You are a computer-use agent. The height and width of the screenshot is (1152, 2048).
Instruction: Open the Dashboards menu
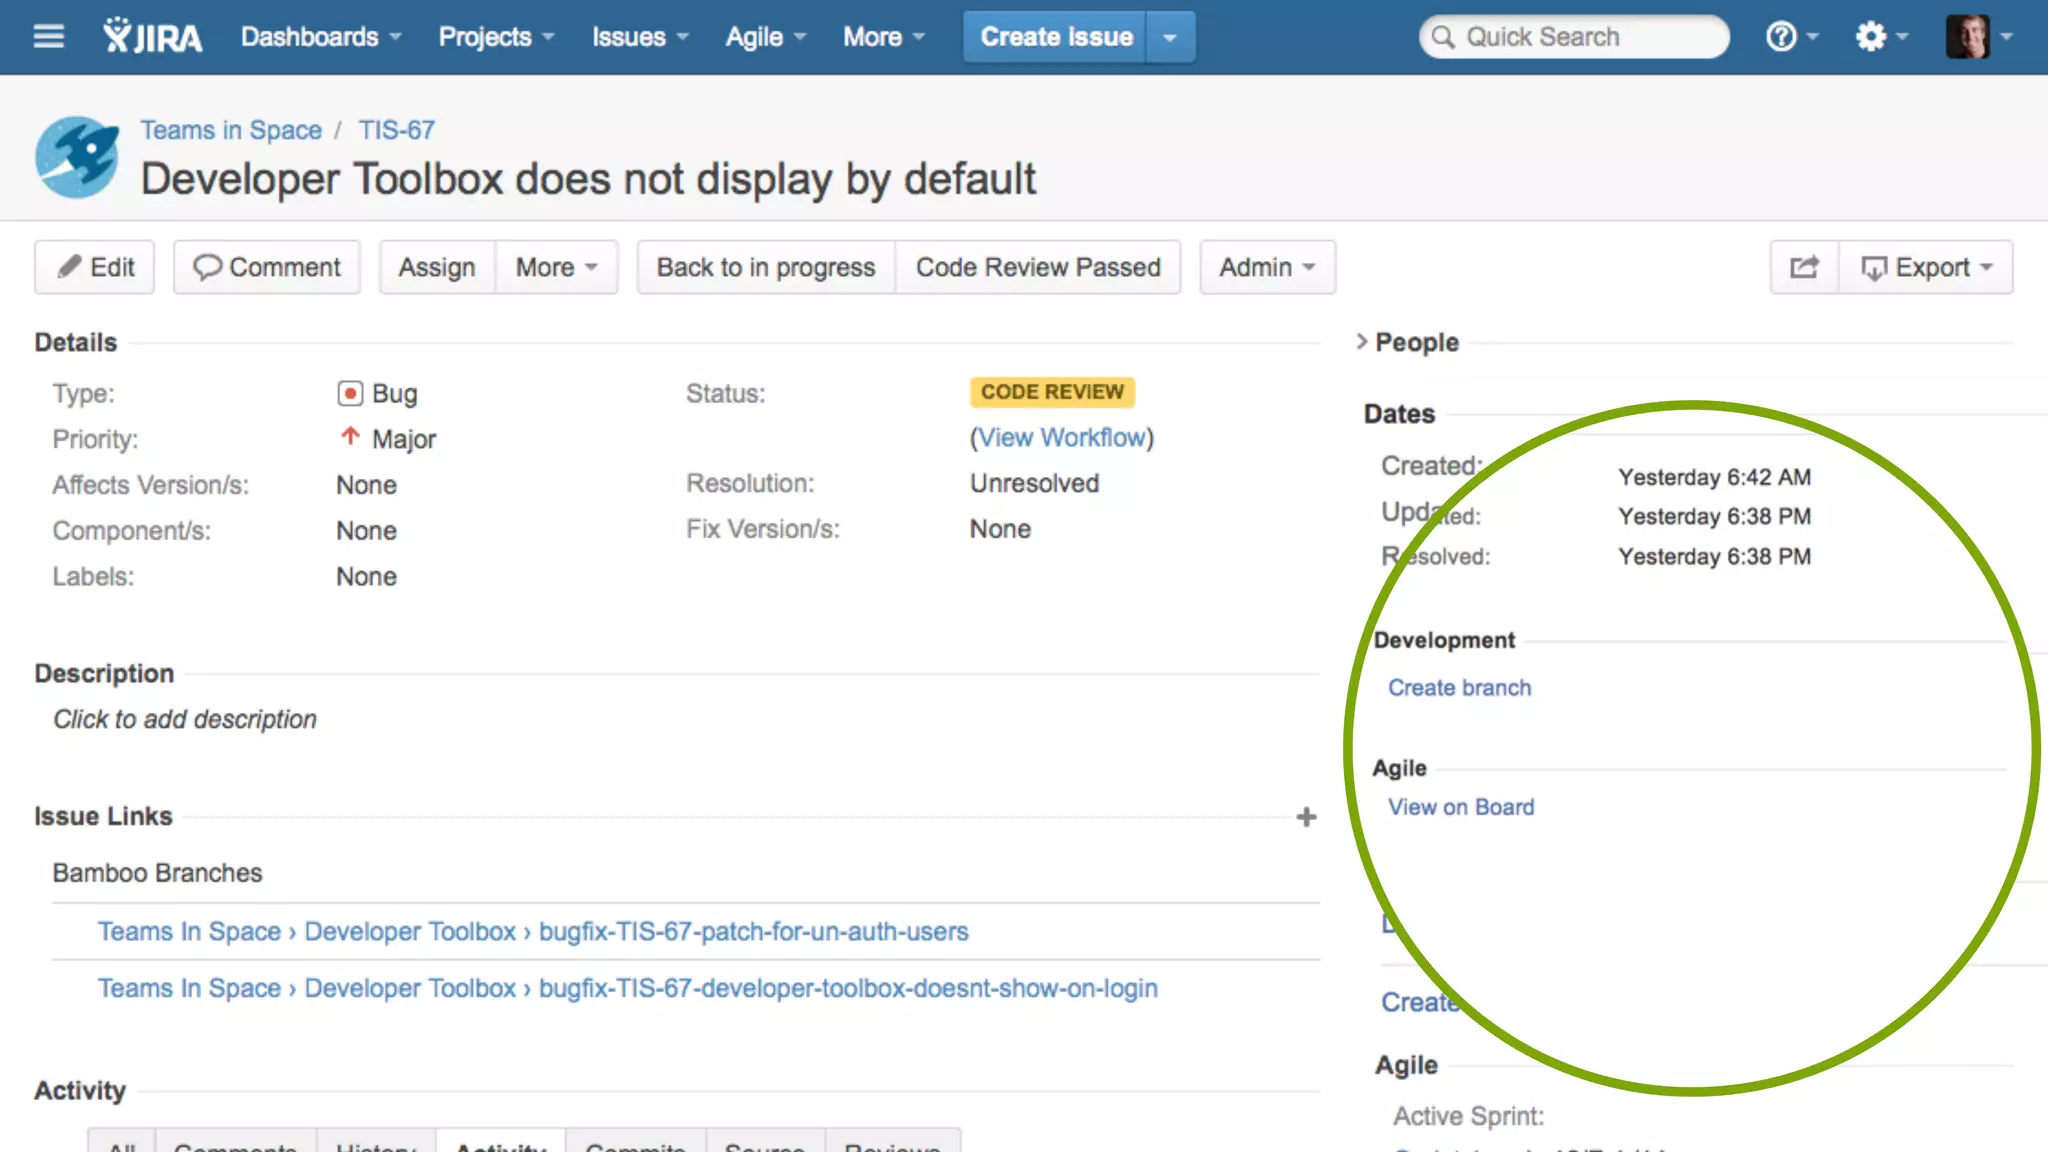(320, 37)
